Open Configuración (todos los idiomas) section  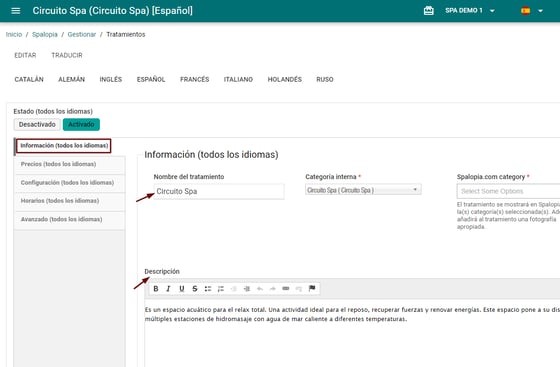70,183
